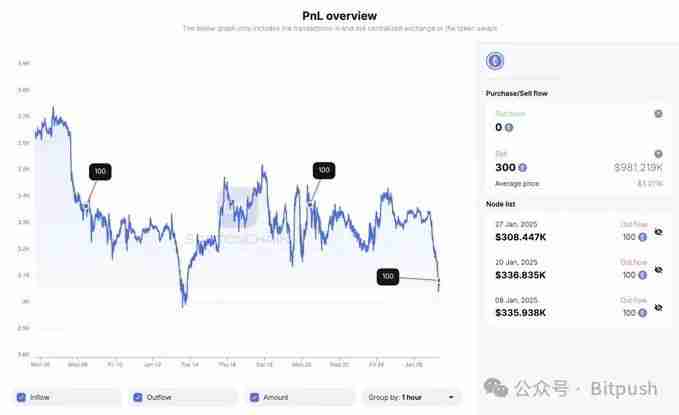Click the leftmost 100 marker on chart

[100, 171]
